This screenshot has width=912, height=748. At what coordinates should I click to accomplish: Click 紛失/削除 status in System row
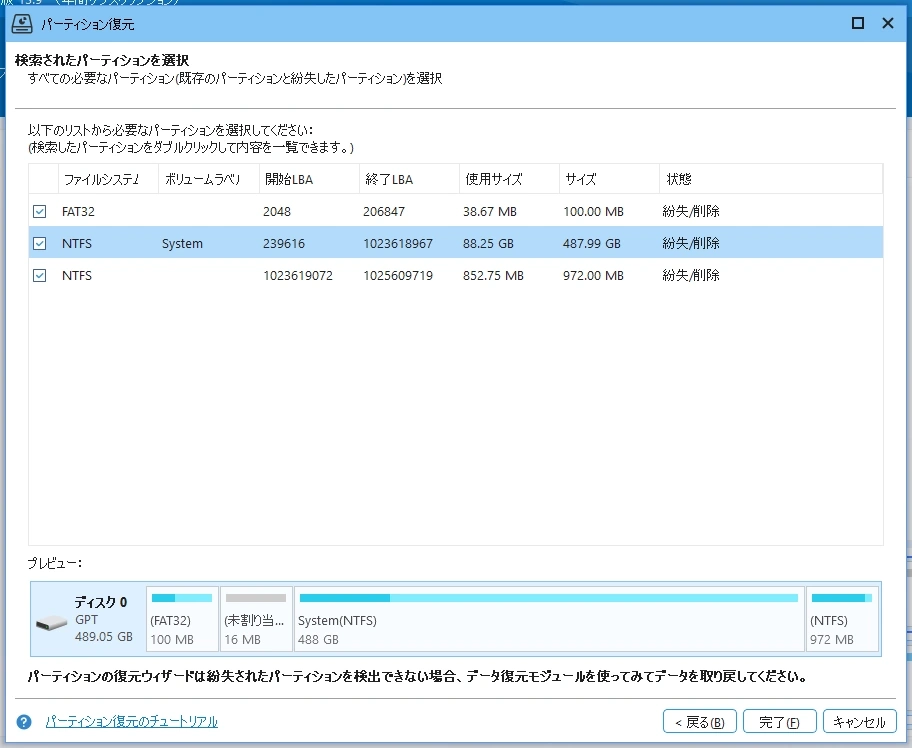point(691,243)
